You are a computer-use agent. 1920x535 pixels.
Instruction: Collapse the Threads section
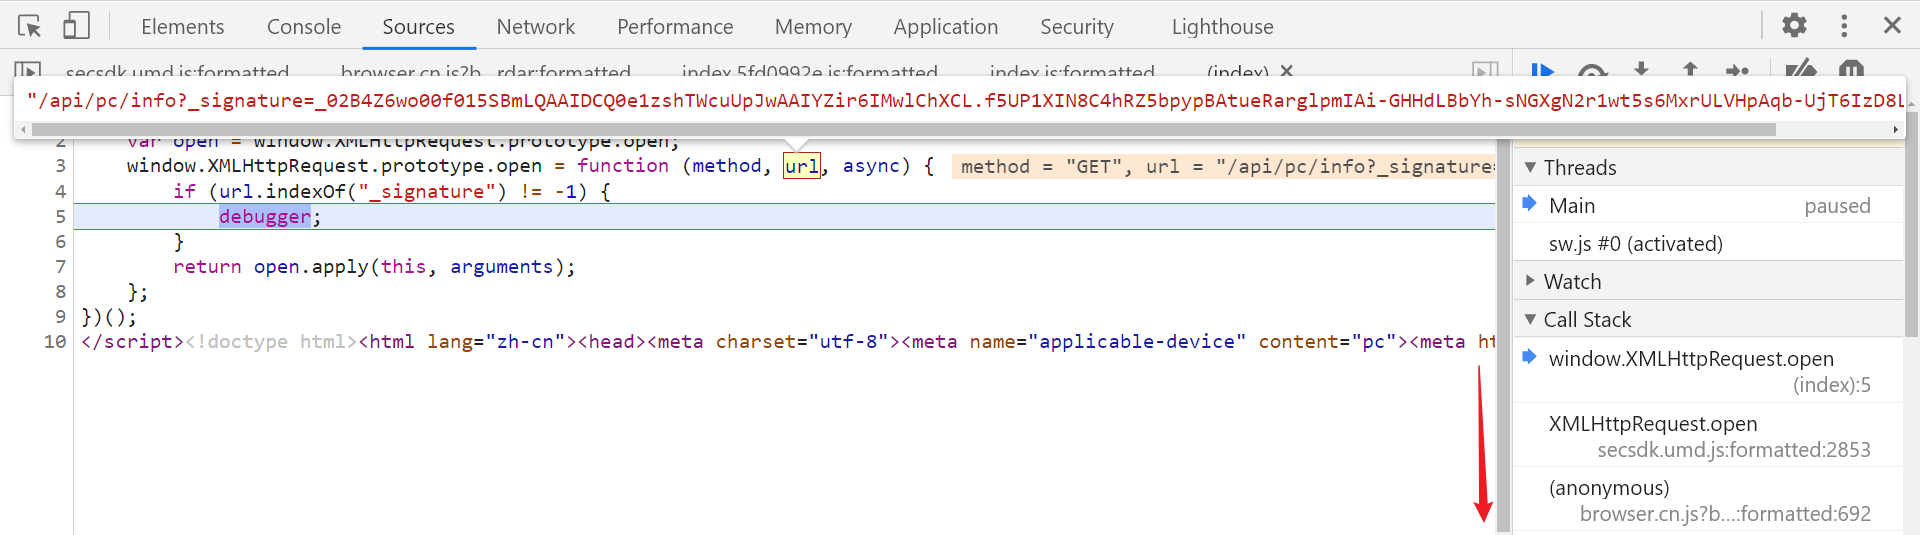pyautogui.click(x=1708, y=168)
